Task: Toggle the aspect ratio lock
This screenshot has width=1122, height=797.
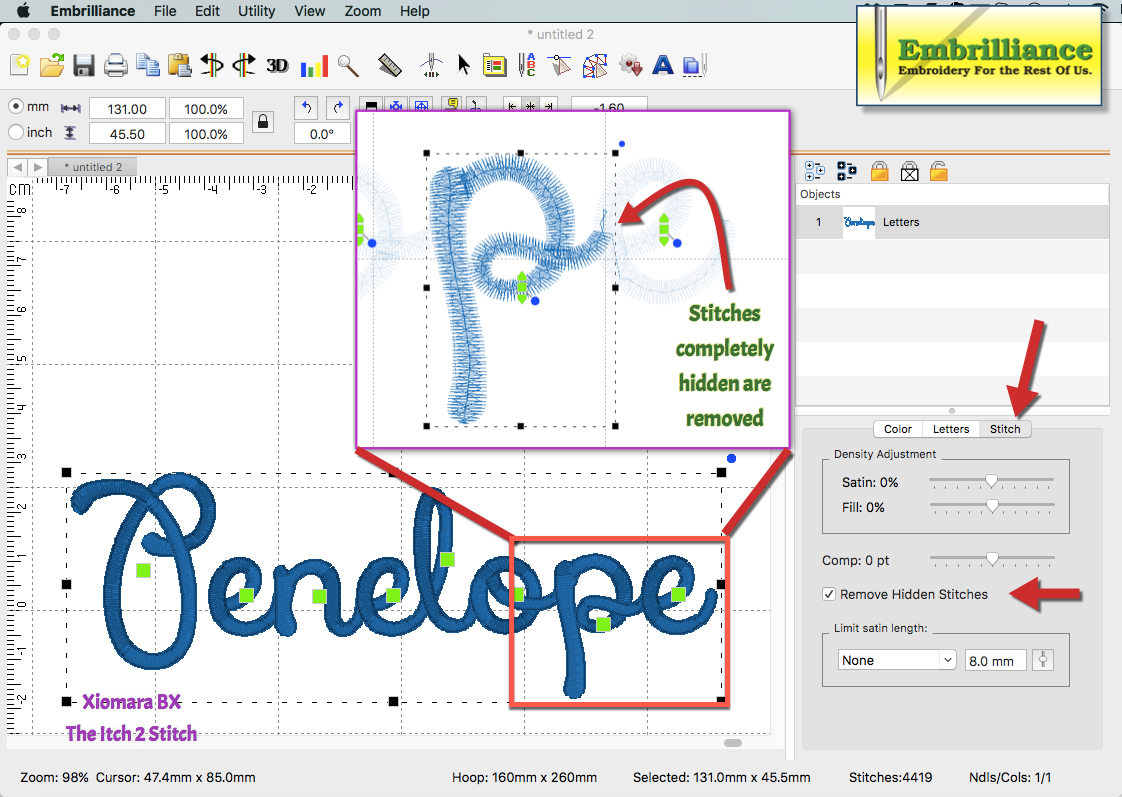Action: (x=263, y=122)
